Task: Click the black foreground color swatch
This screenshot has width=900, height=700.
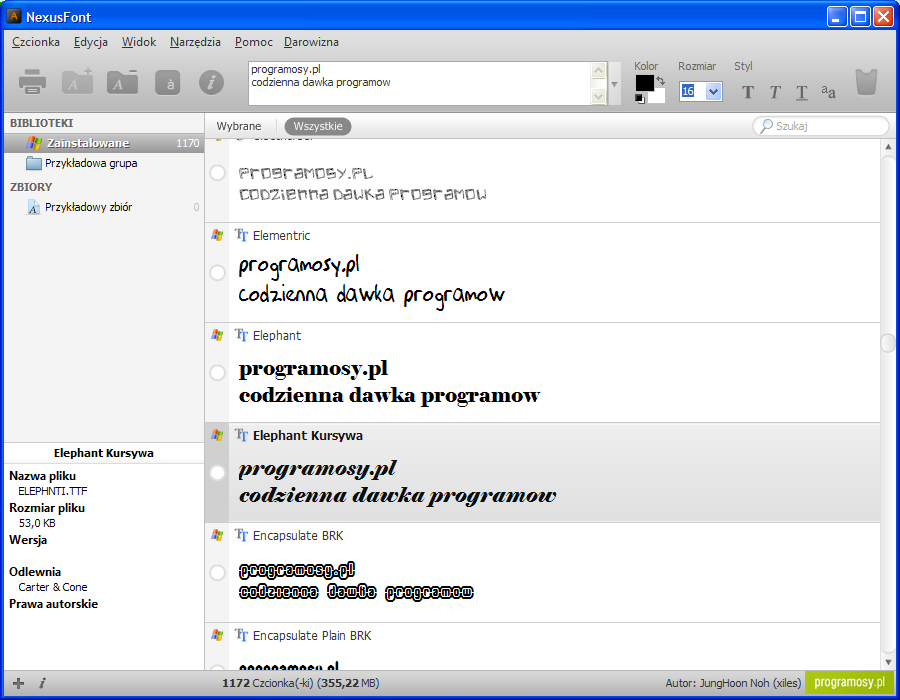Action: [x=644, y=83]
